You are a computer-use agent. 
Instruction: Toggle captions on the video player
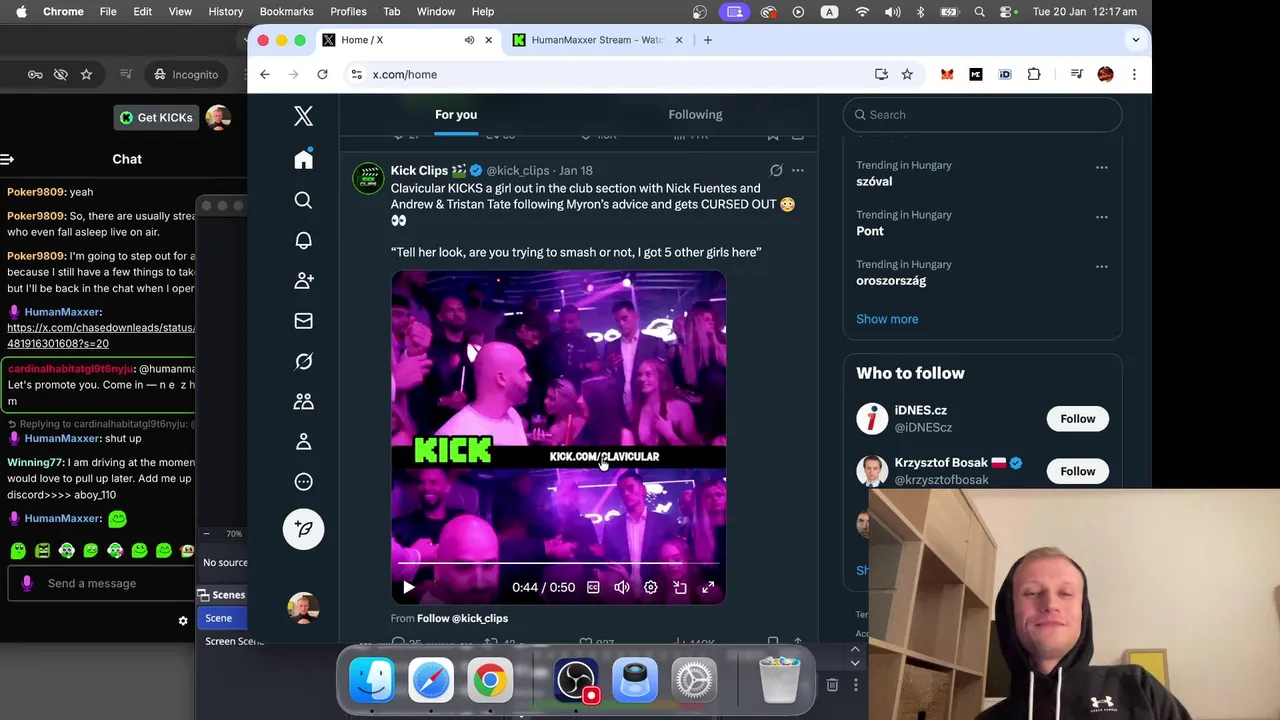[x=593, y=587]
